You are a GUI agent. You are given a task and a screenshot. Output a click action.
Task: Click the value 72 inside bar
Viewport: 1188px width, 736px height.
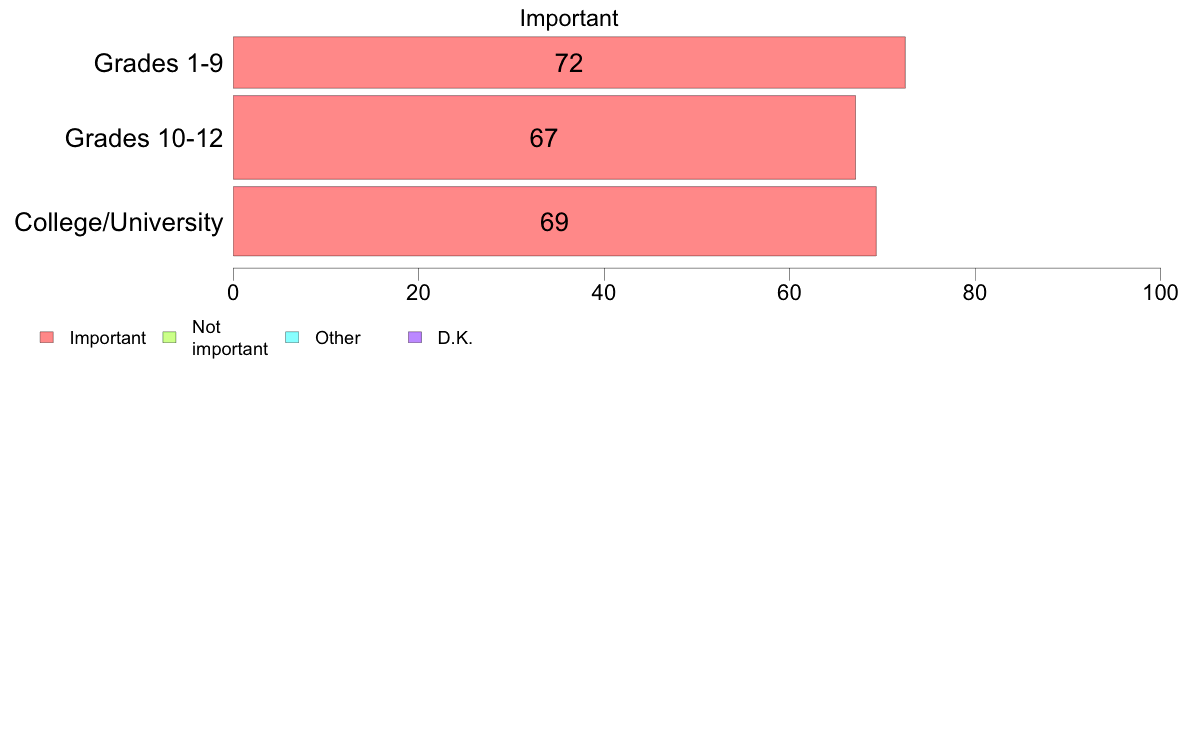pos(569,63)
